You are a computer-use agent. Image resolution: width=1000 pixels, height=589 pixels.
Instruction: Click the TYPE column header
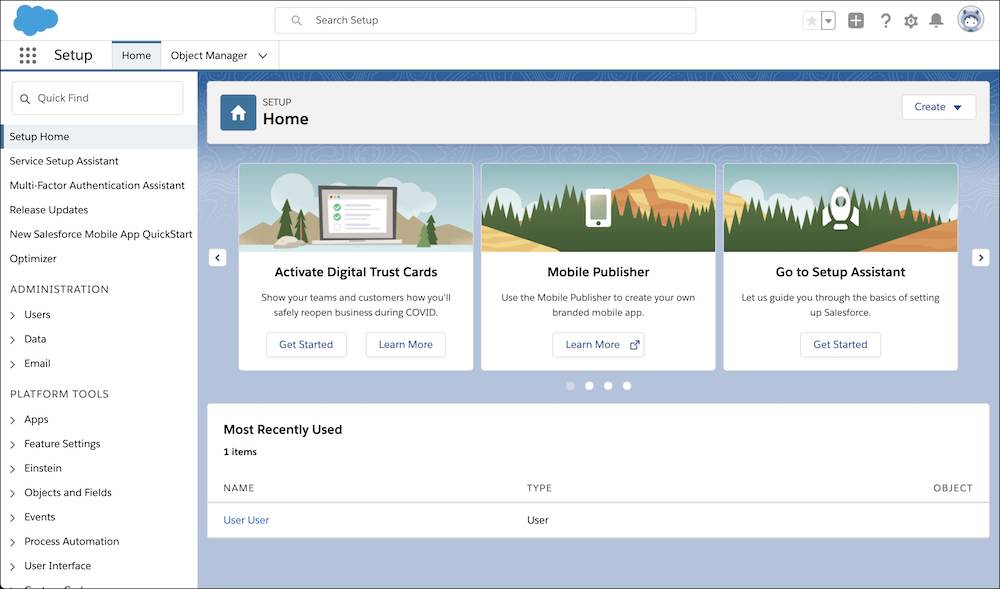(x=540, y=488)
